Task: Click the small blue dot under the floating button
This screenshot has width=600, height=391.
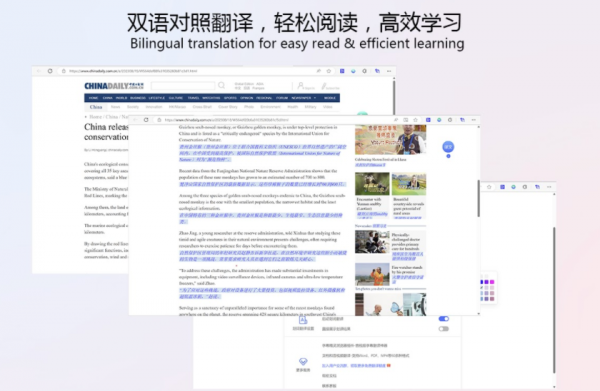Action: pos(448,156)
